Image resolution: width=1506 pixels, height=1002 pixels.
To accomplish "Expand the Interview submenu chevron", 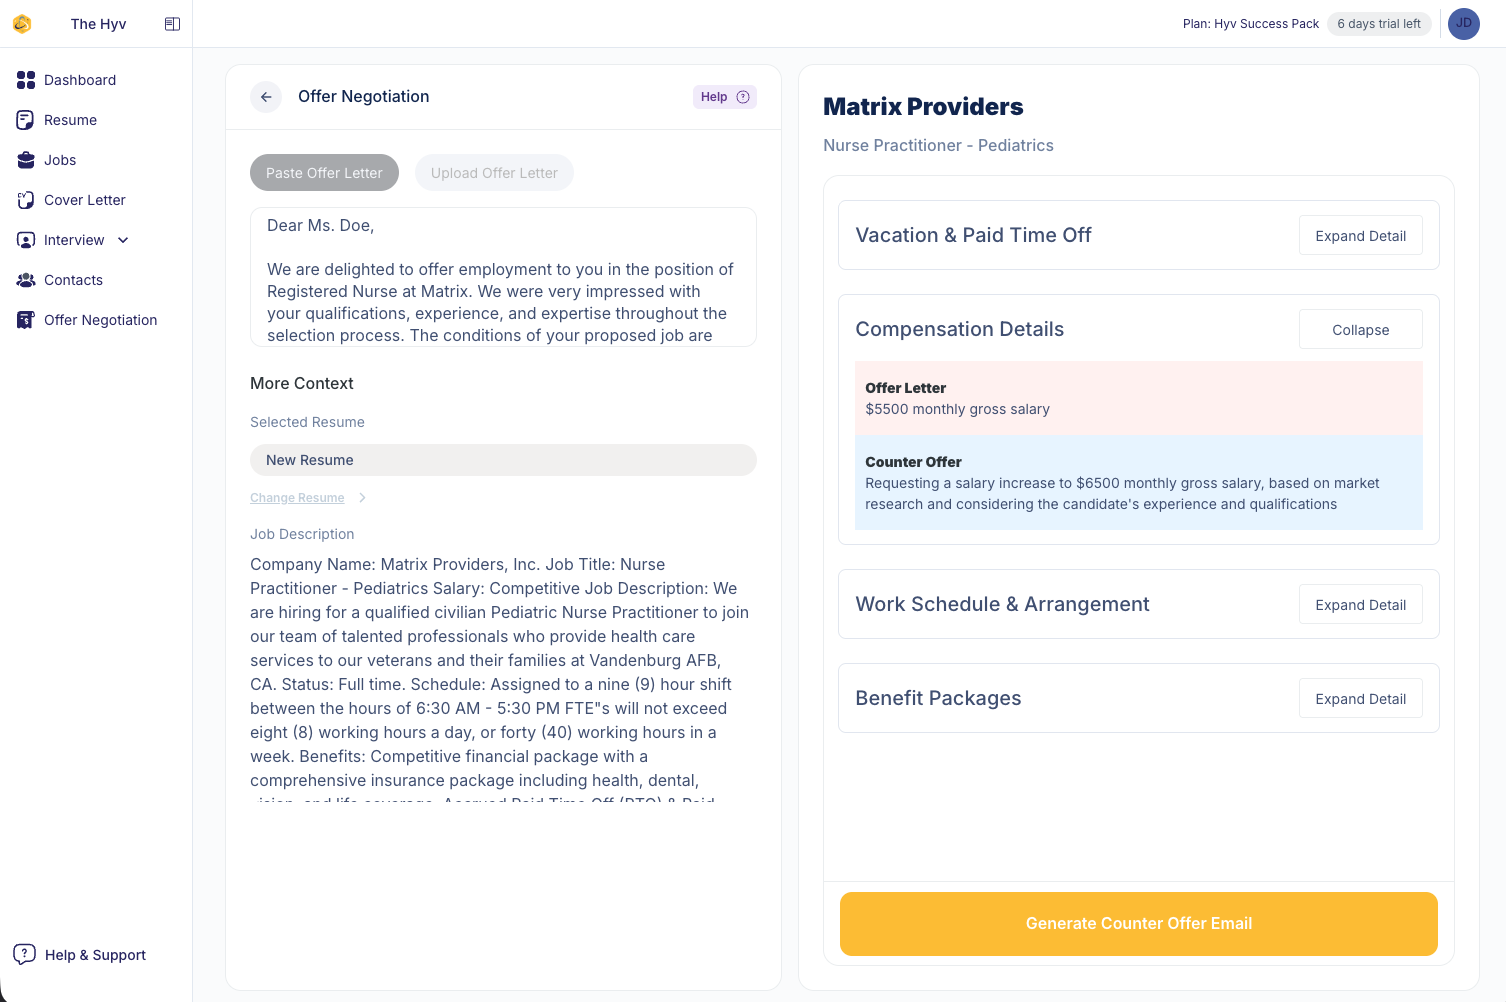I will [x=123, y=240].
